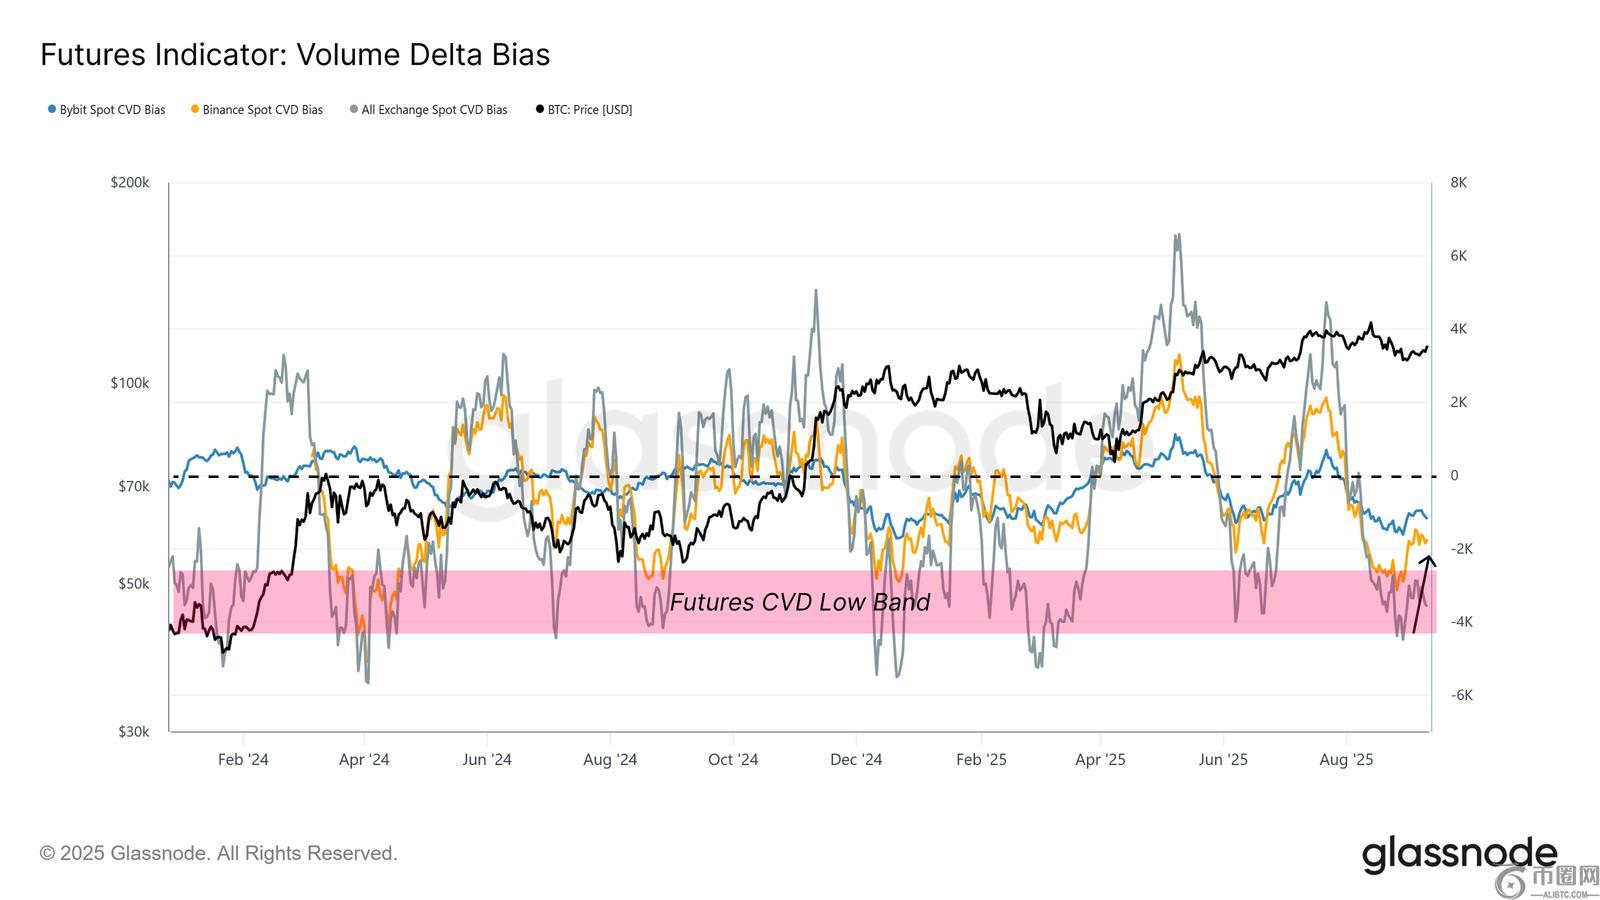Toggle the Bybit Spot CVD Bias legend label

tap(112, 110)
